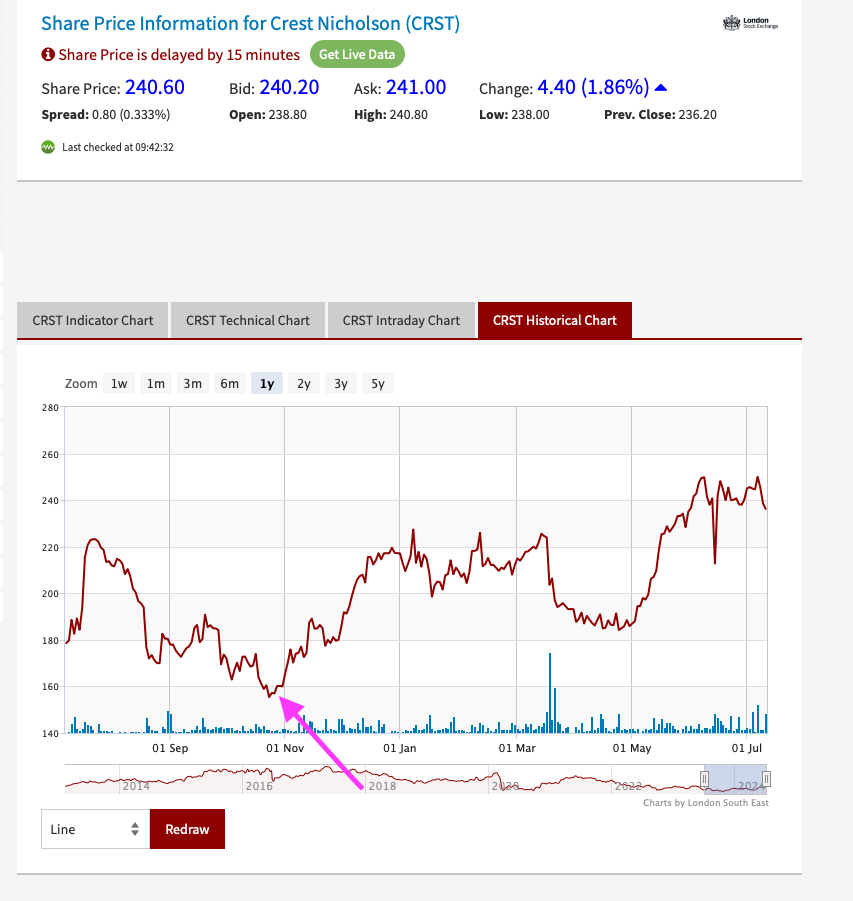Set chart zoom to 3y
This screenshot has width=853, height=901.
coord(341,383)
